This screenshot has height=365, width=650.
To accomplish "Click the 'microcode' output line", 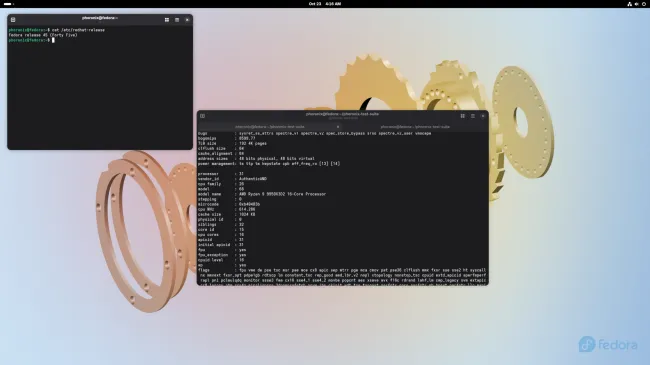I will pos(229,204).
